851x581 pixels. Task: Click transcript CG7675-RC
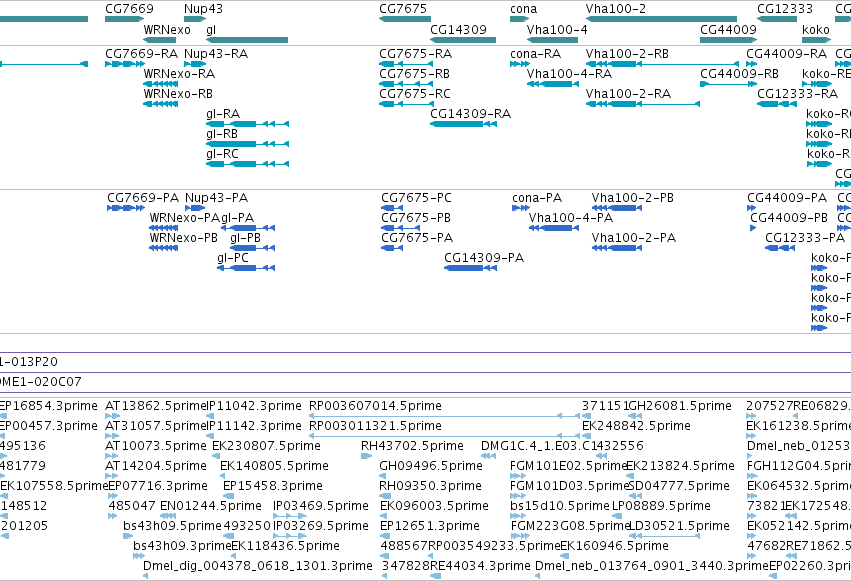click(x=415, y=94)
